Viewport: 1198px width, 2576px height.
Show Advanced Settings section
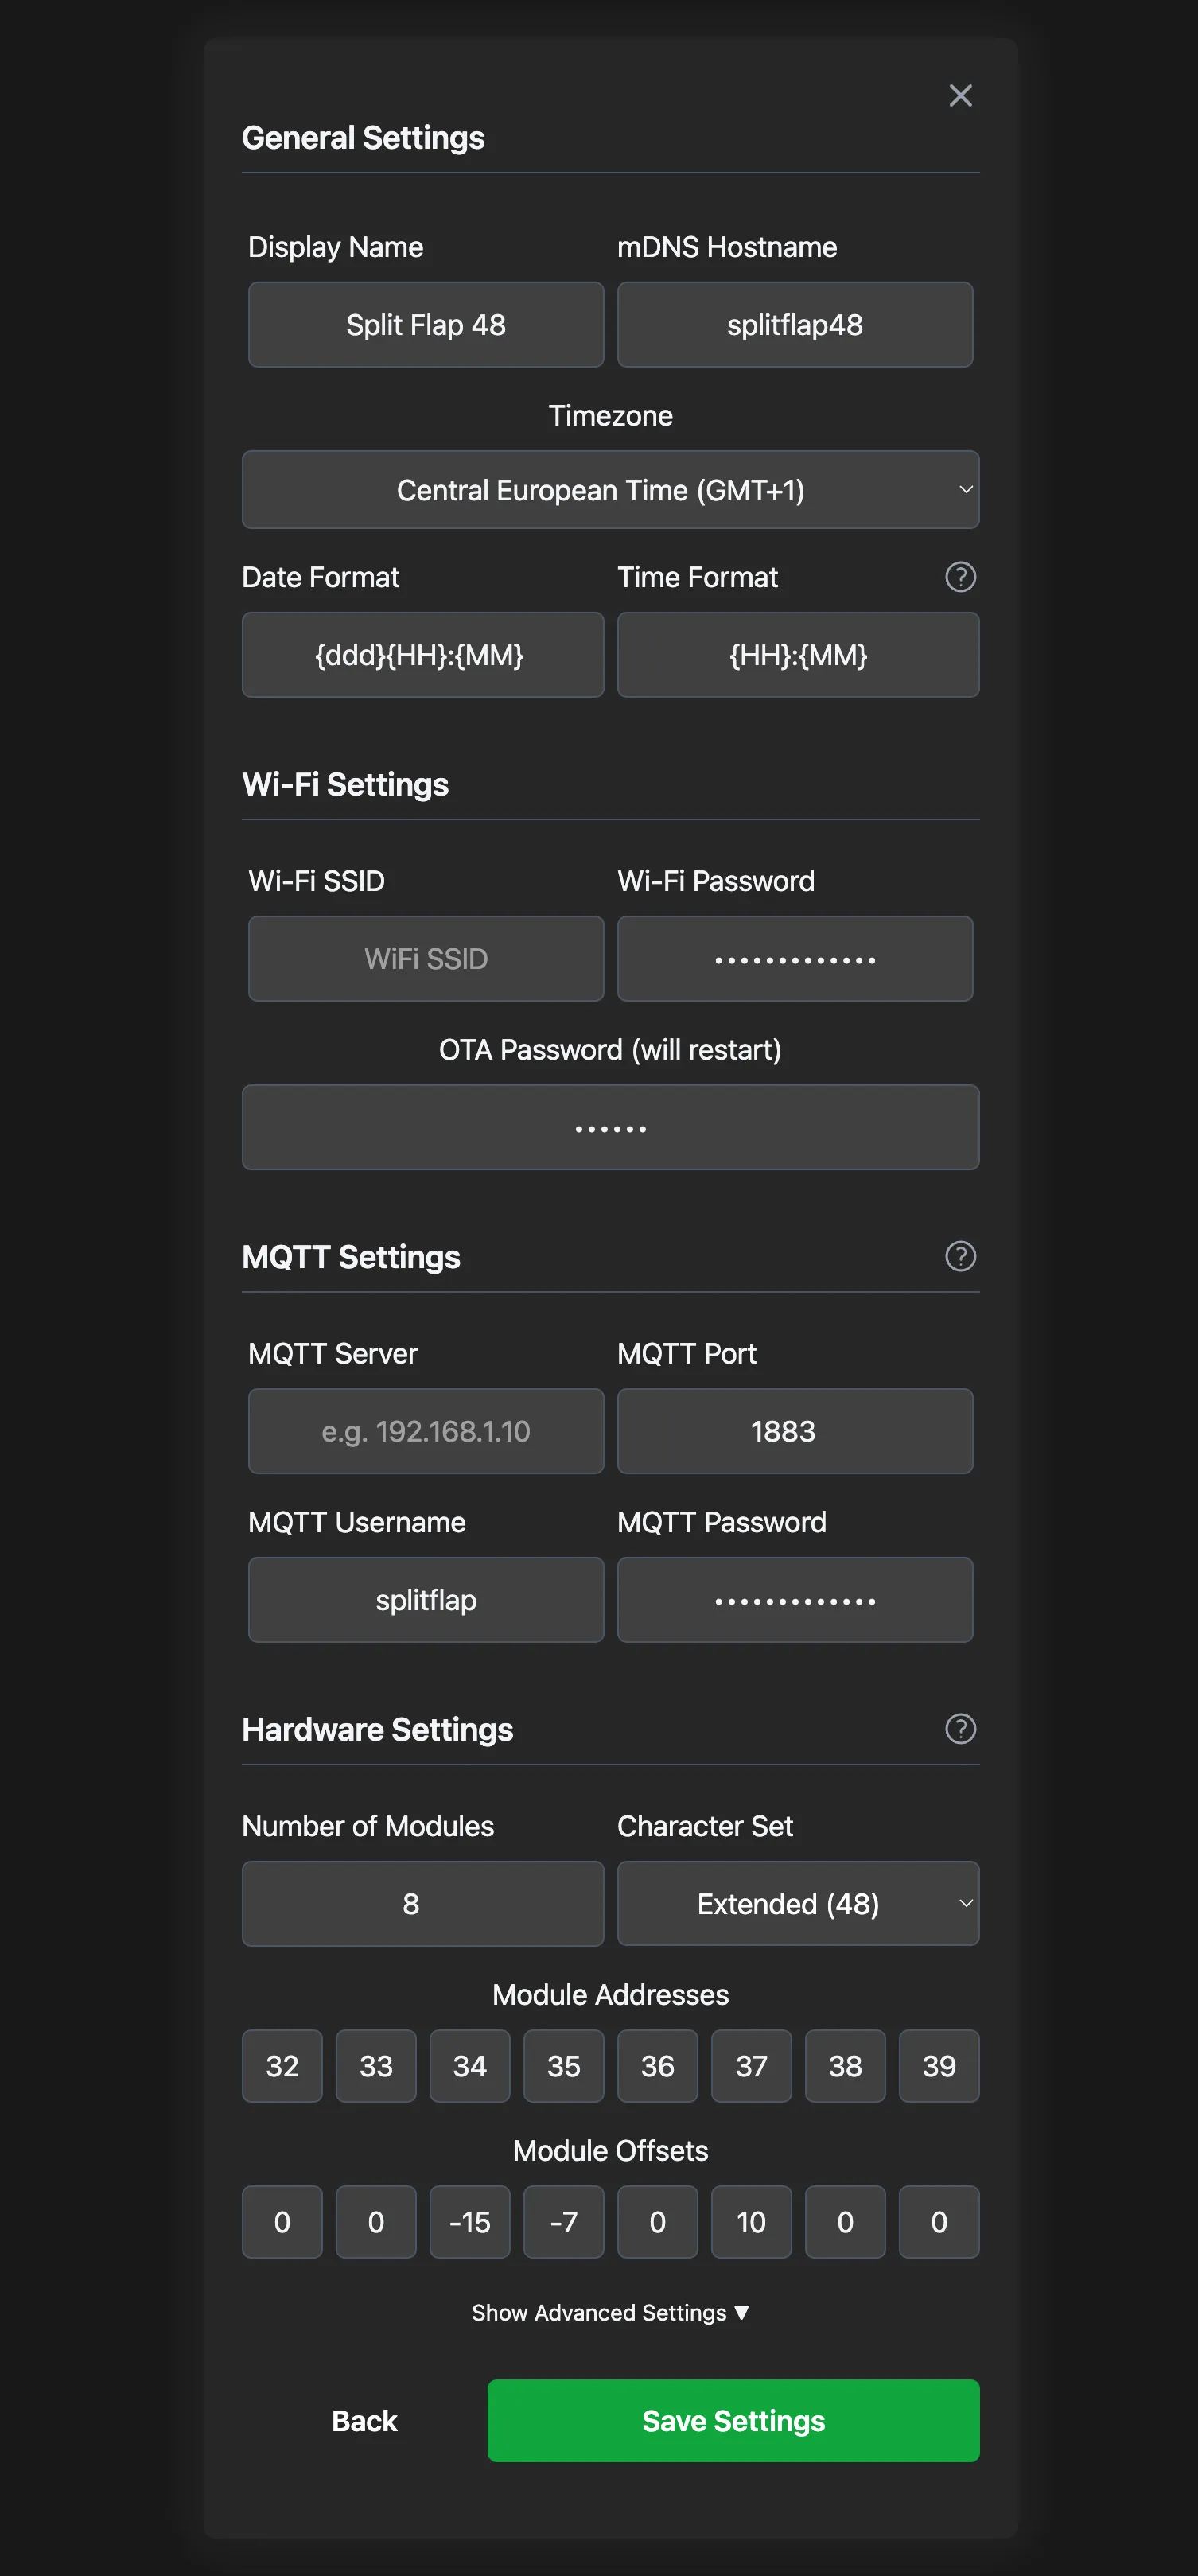point(610,2312)
